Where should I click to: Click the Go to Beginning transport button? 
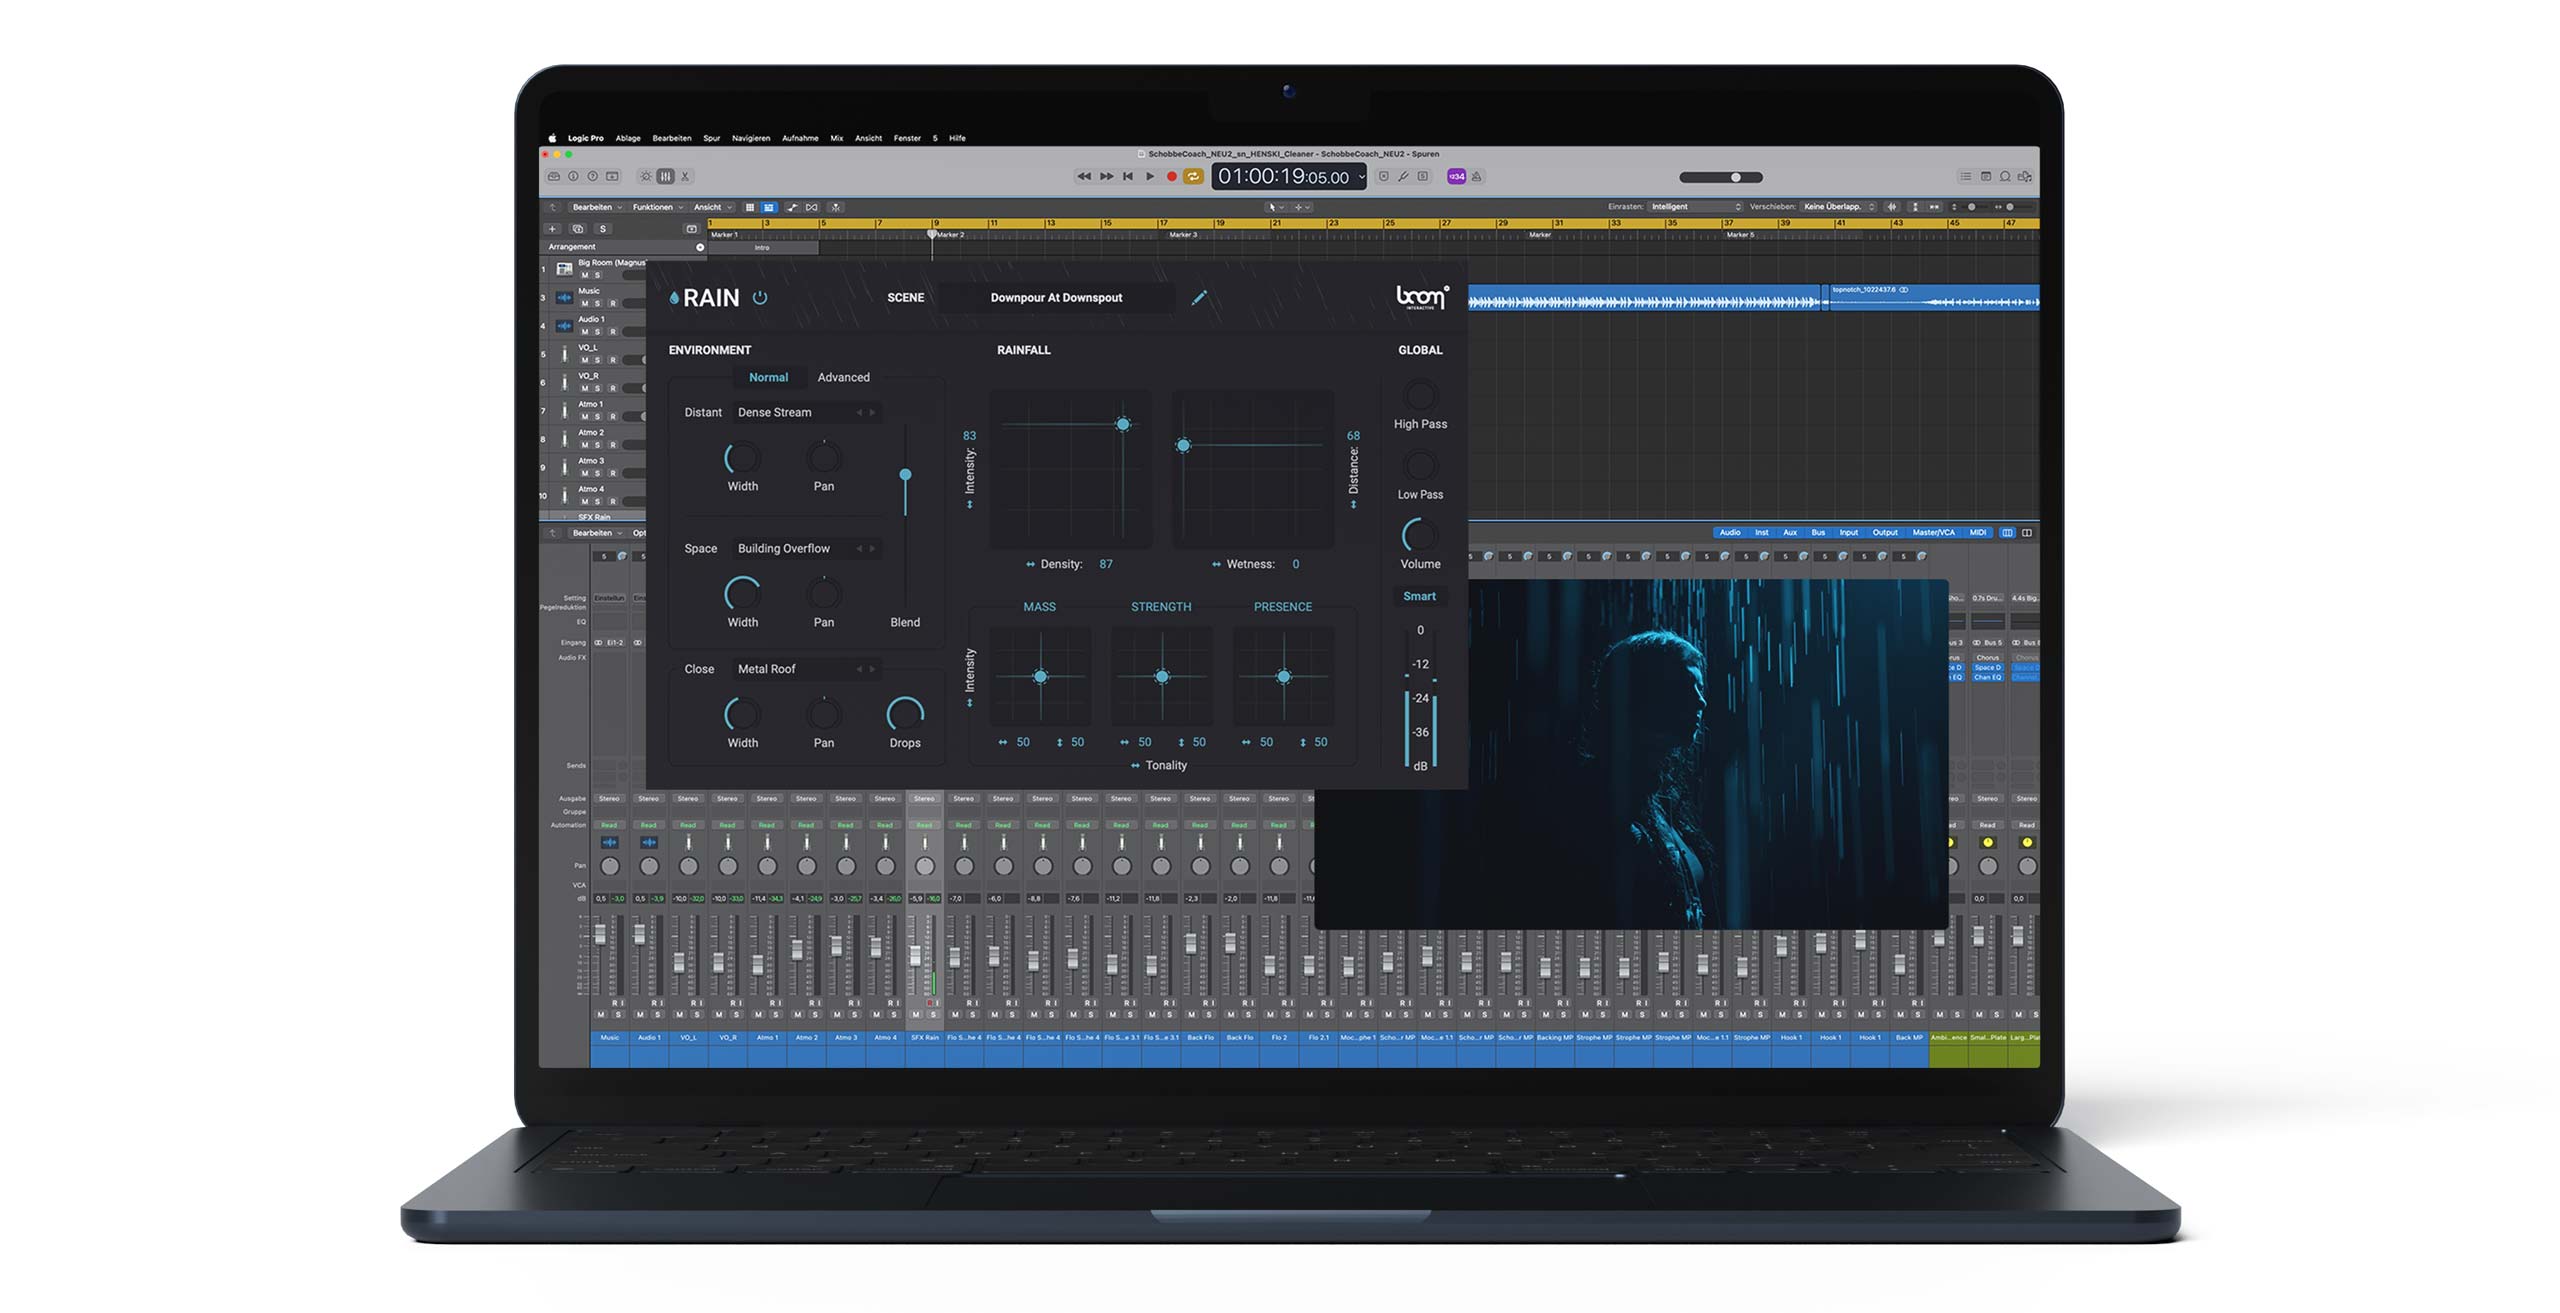coord(1128,177)
